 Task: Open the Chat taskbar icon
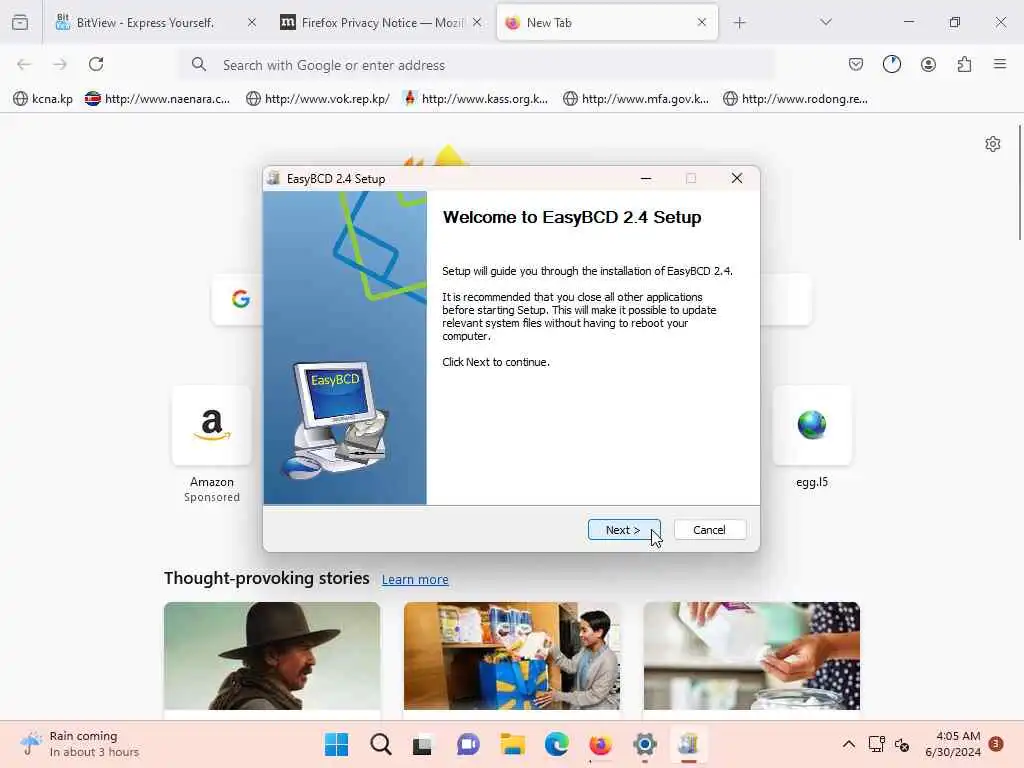[468, 744]
